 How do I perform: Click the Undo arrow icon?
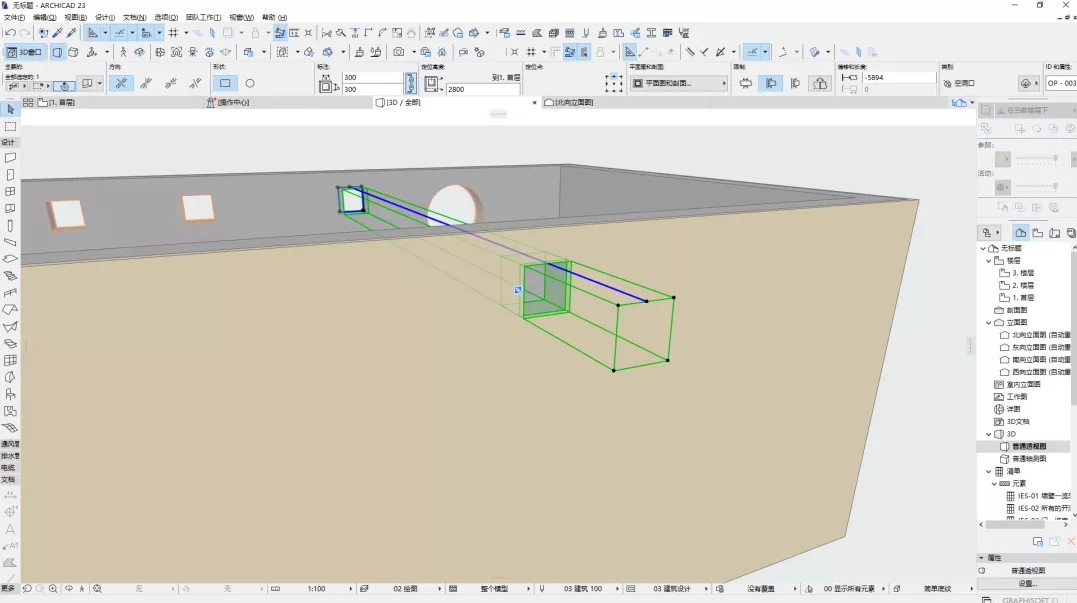10,33
